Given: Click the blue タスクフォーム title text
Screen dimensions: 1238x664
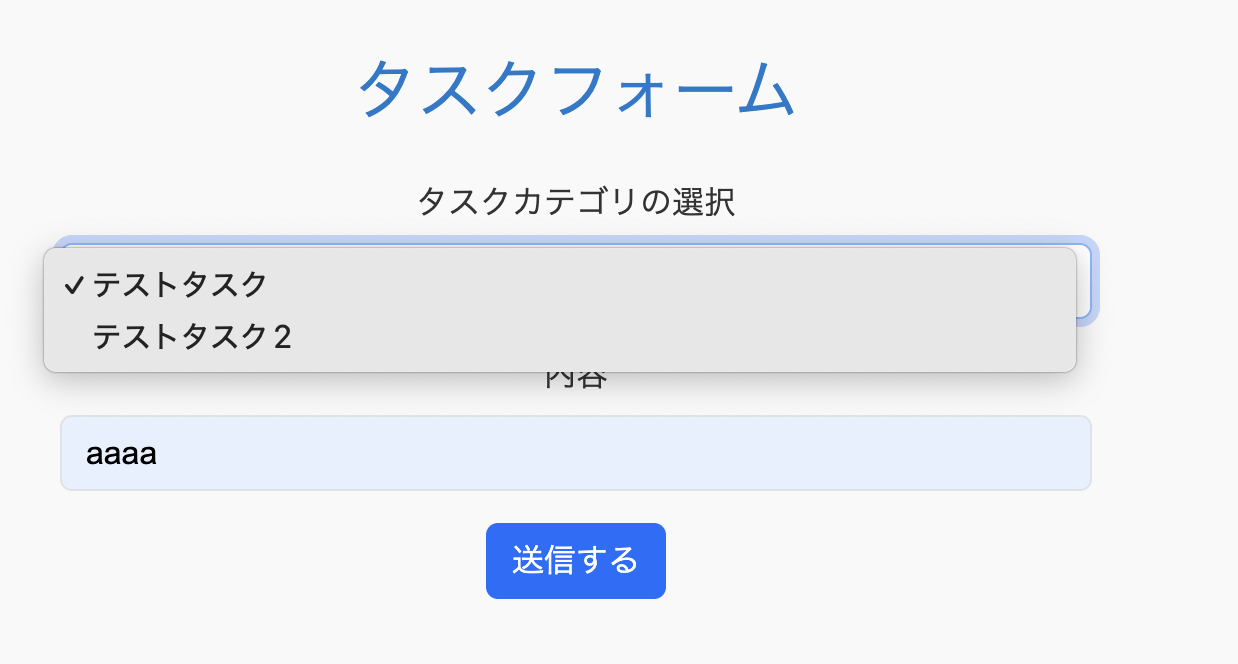Looking at the screenshot, I should (576, 89).
